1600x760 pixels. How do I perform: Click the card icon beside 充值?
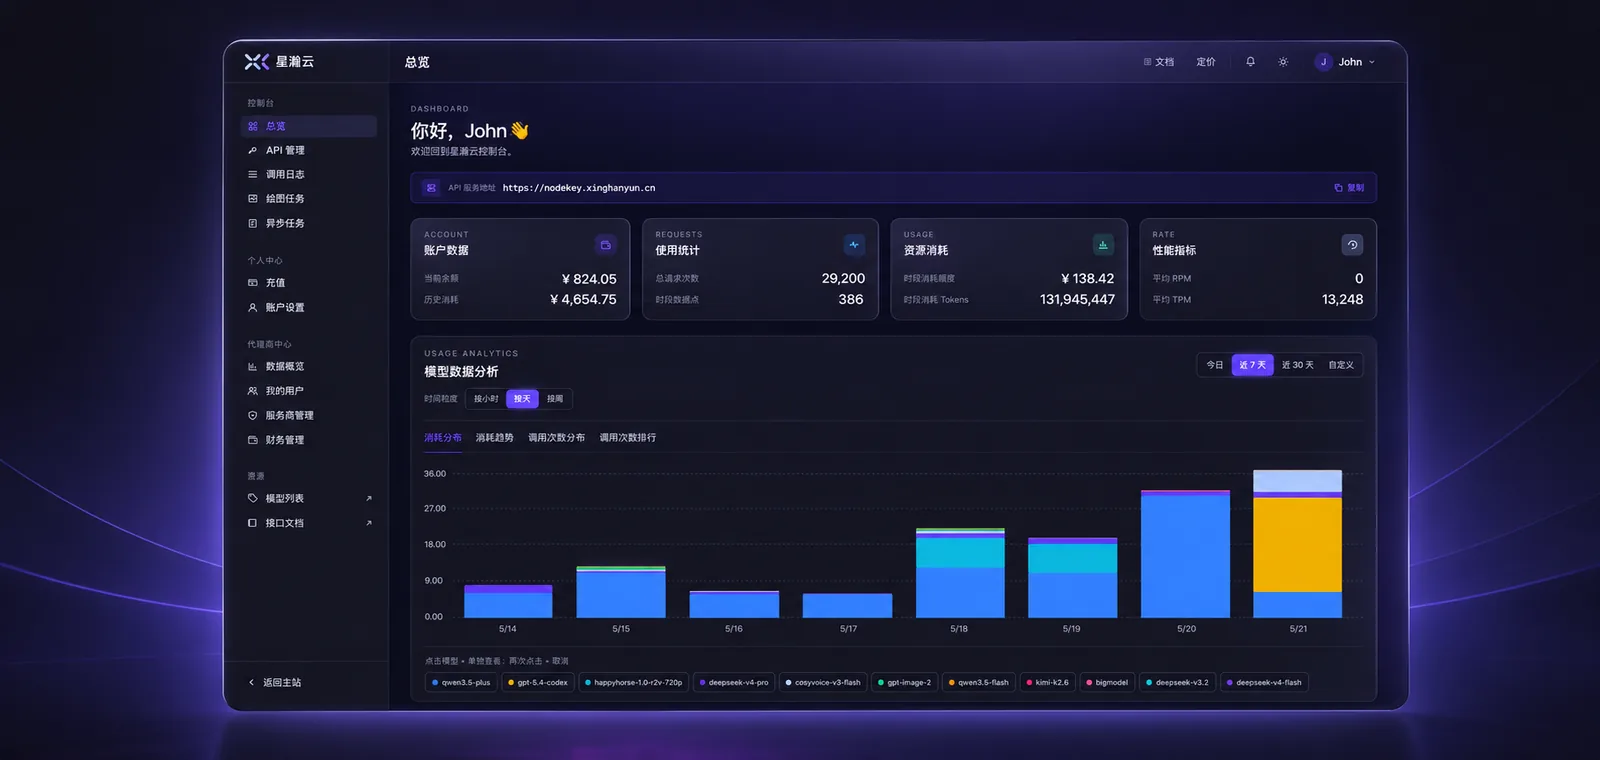[x=253, y=283]
